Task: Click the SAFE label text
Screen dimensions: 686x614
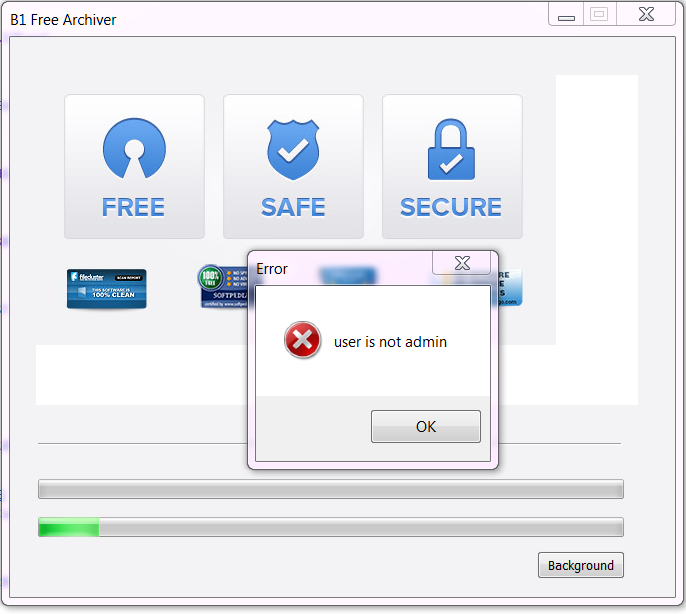Action: (x=293, y=207)
